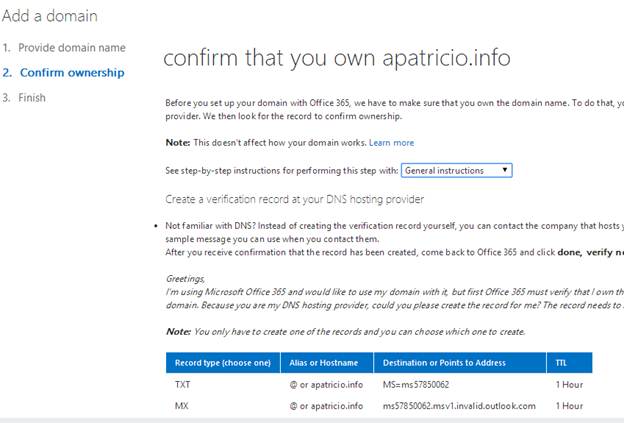
Task: Click the MS=ms57850062 destination value
Action: 416,384
